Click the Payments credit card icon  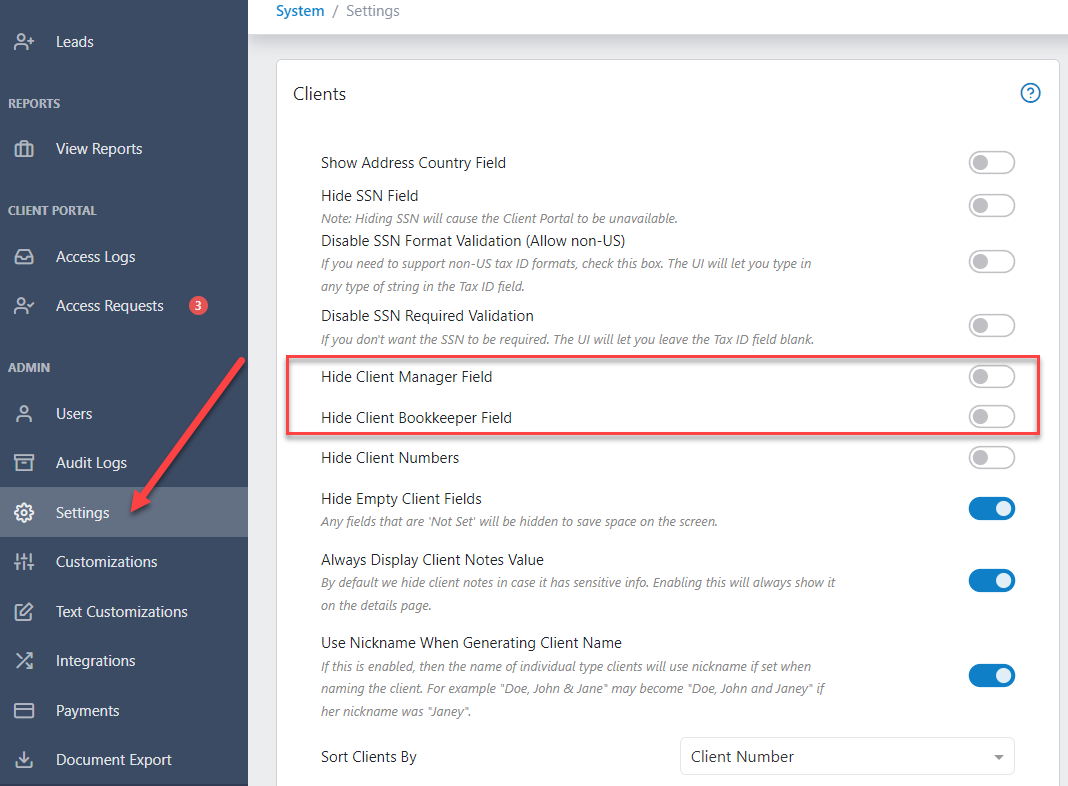pyautogui.click(x=24, y=711)
